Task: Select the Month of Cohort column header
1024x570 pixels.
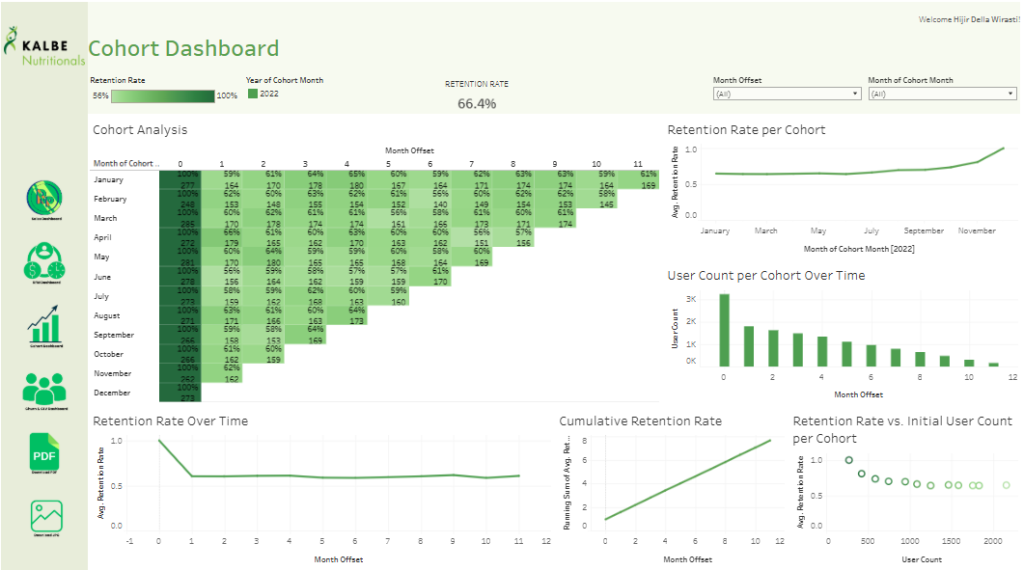Action: pos(124,163)
